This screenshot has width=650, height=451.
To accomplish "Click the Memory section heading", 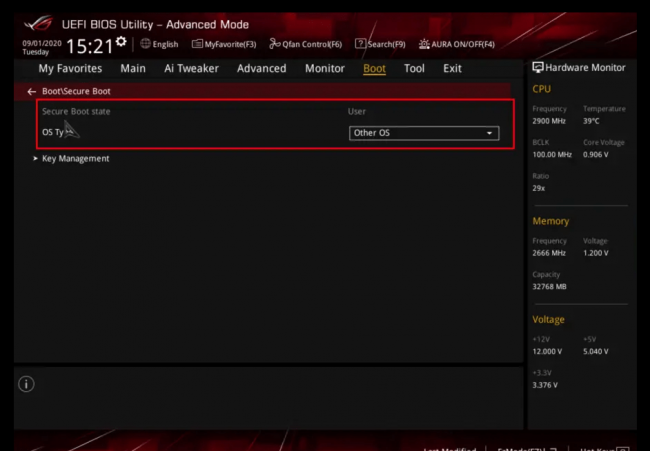I will [x=551, y=221].
